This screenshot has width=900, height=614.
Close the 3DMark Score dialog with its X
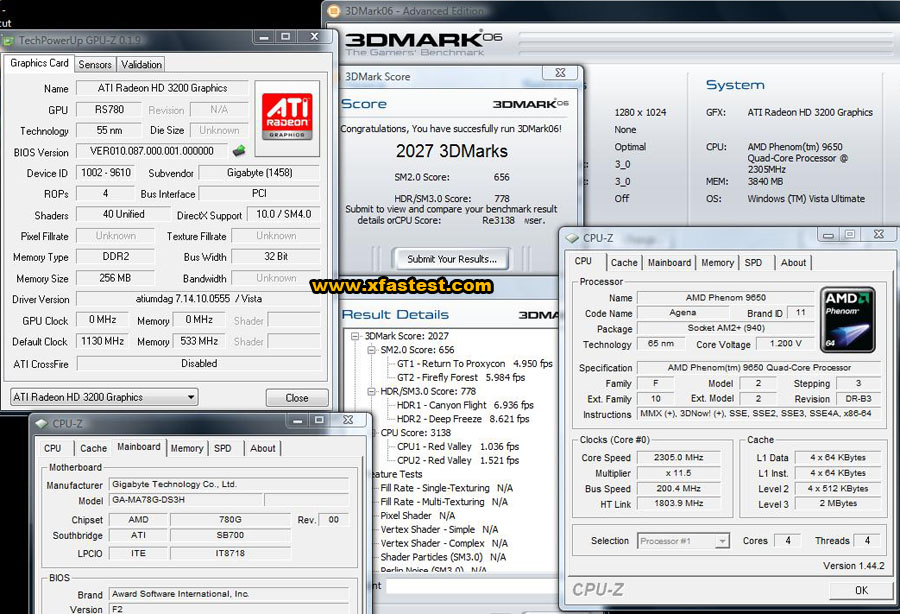[560, 73]
